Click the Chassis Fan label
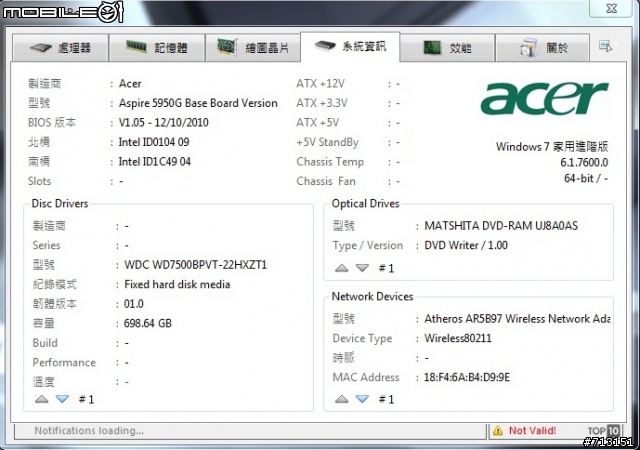The height and width of the screenshot is (450, 640). [x=326, y=181]
